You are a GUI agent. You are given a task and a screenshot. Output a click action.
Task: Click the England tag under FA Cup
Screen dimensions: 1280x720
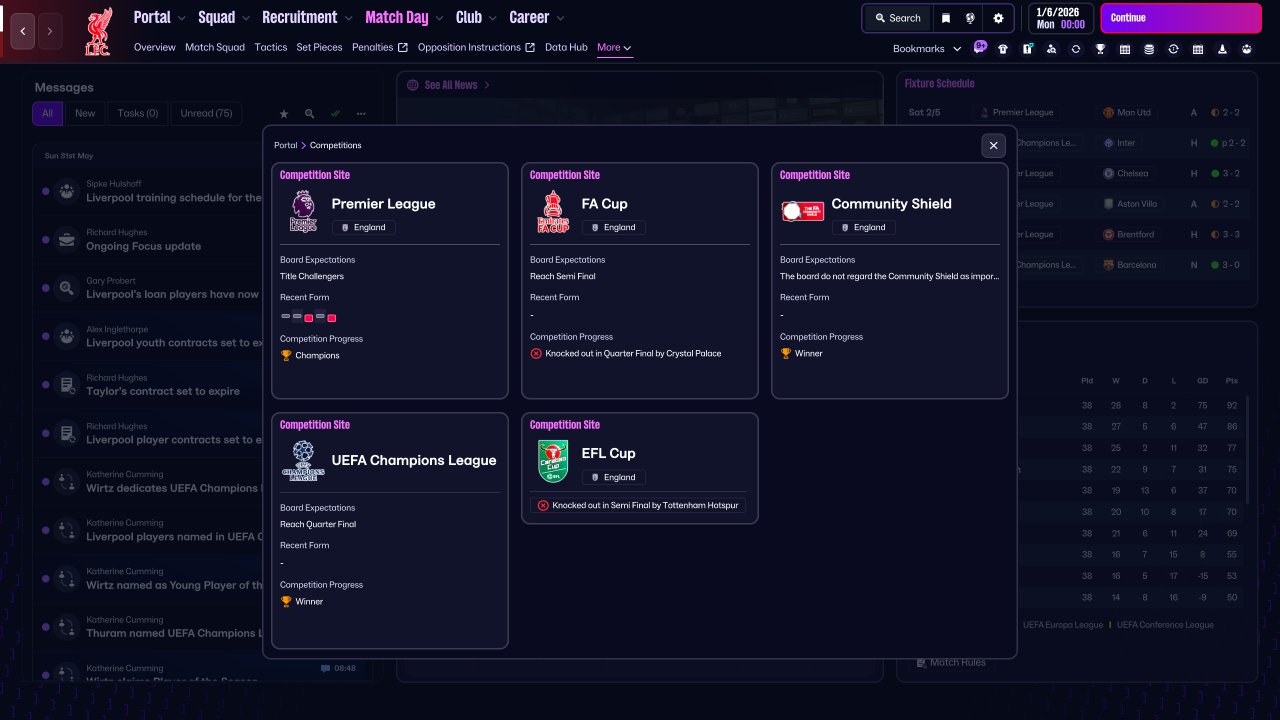pos(614,228)
